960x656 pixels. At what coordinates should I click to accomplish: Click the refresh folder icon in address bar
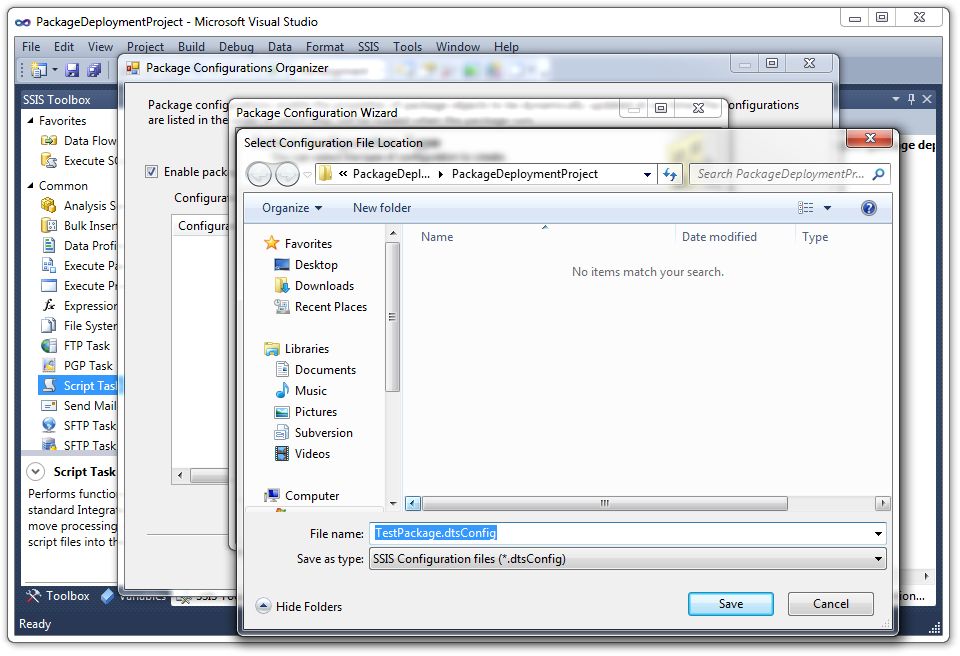670,174
